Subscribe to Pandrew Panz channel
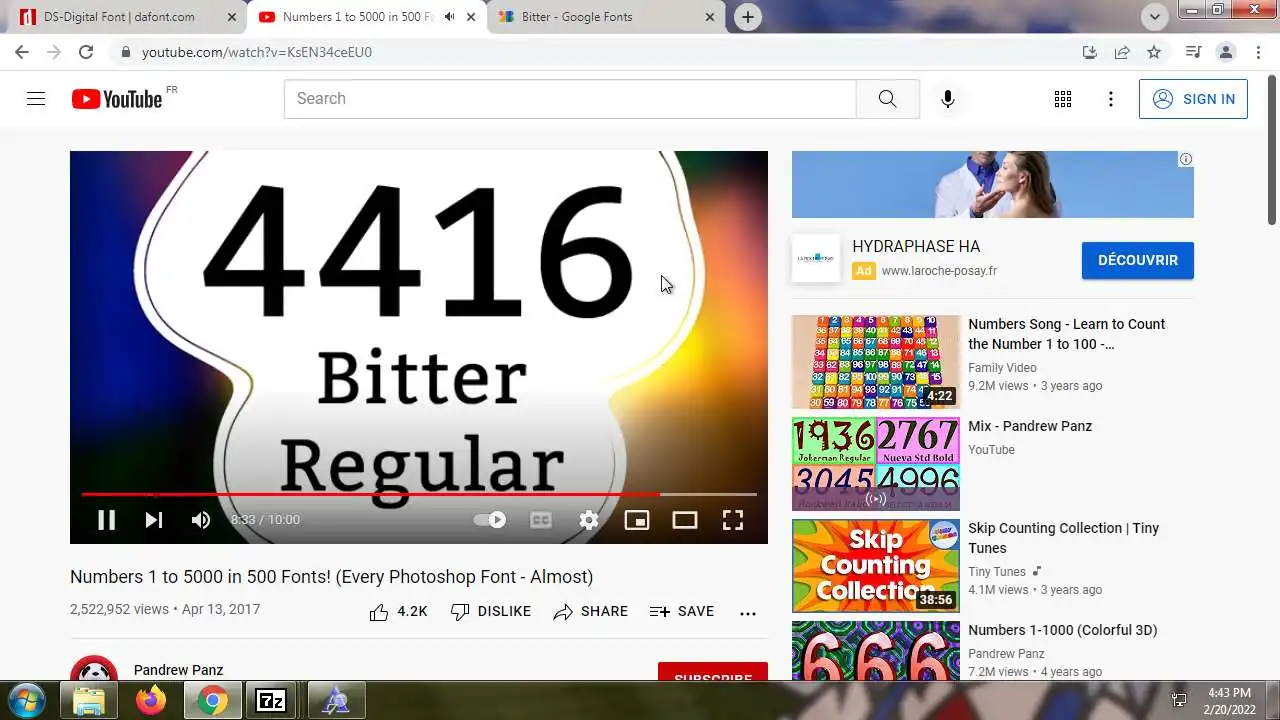 [x=713, y=673]
